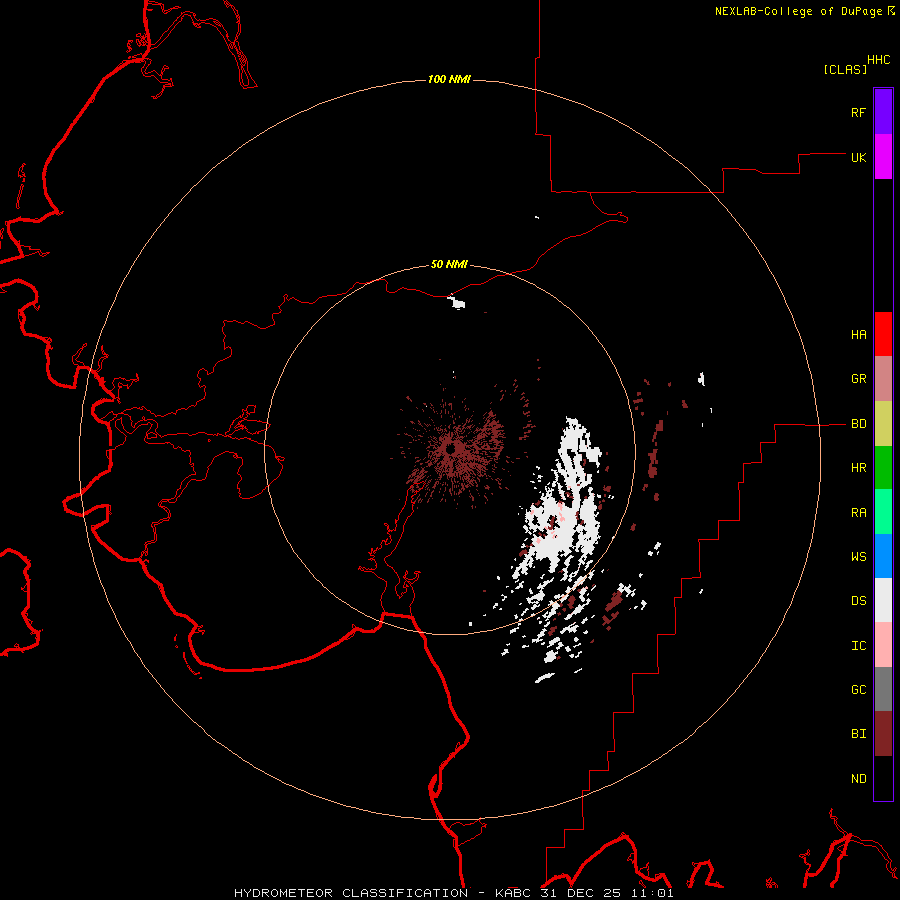900x900 pixels.
Task: Click the RF purple legend swatch
Action: (883, 112)
